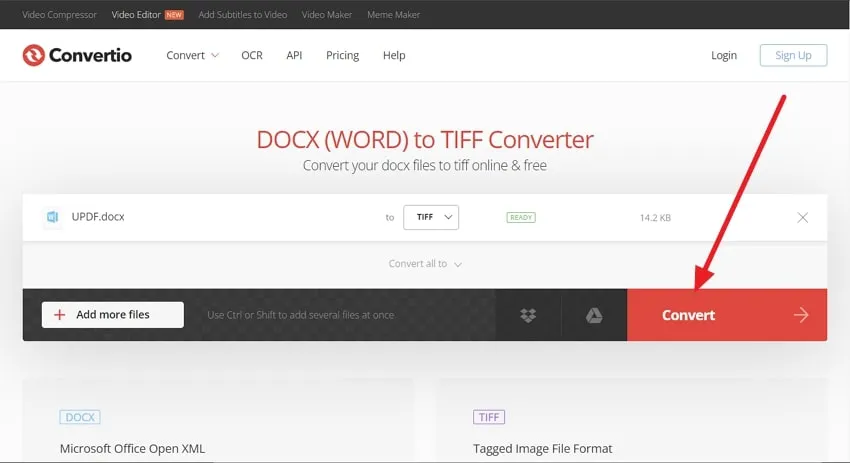Open the Convert navigation menu

[x=192, y=55]
